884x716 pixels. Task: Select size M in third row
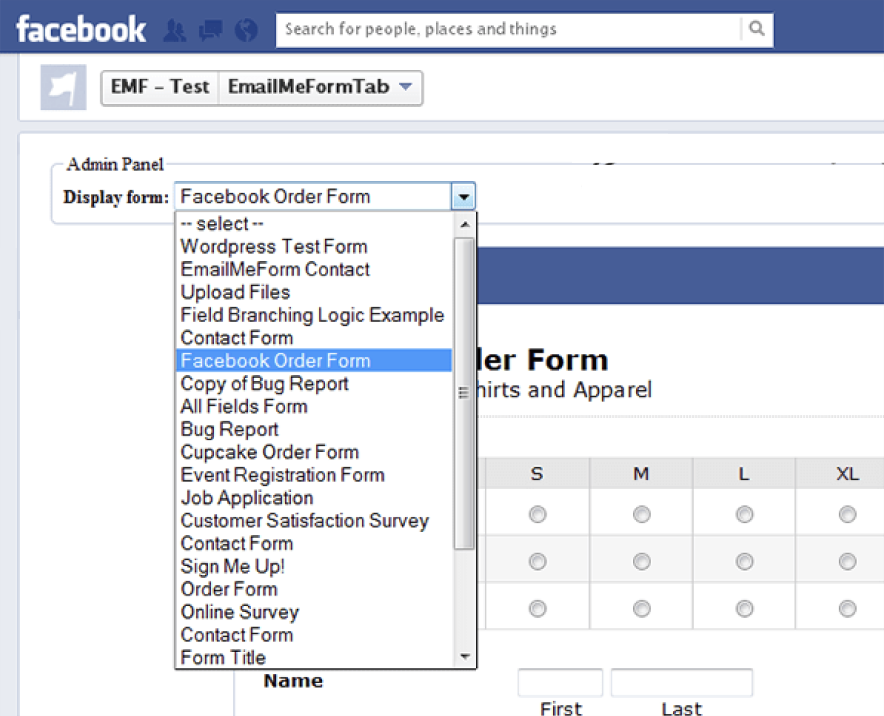pyautogui.click(x=641, y=609)
